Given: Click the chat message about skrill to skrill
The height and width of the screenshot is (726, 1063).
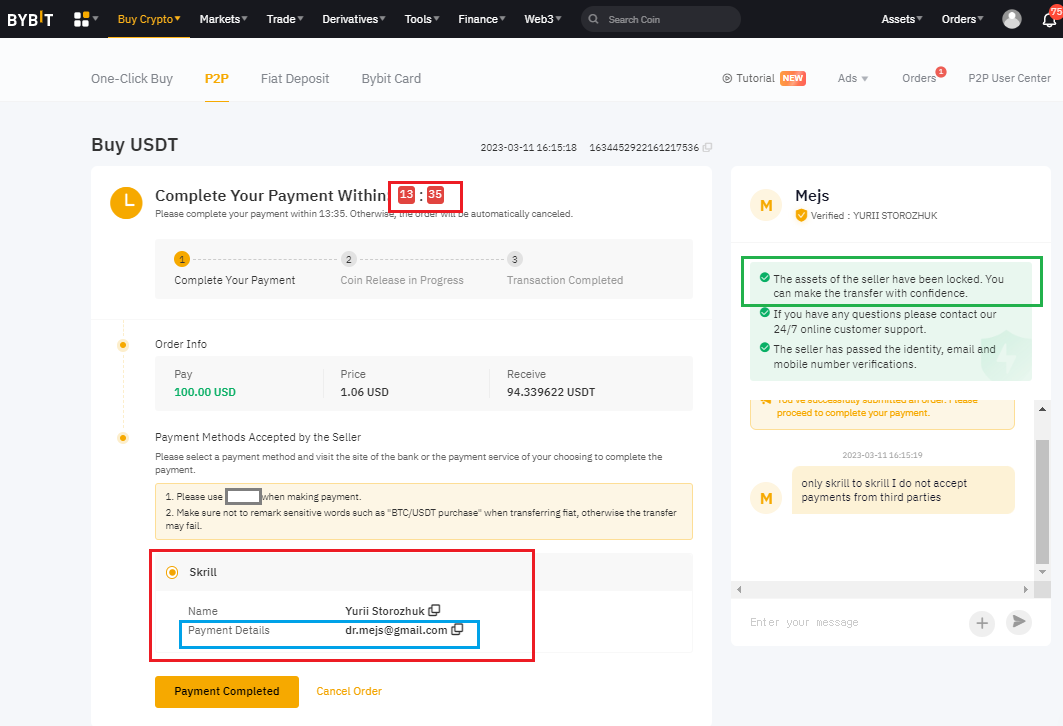Looking at the screenshot, I should coord(903,490).
